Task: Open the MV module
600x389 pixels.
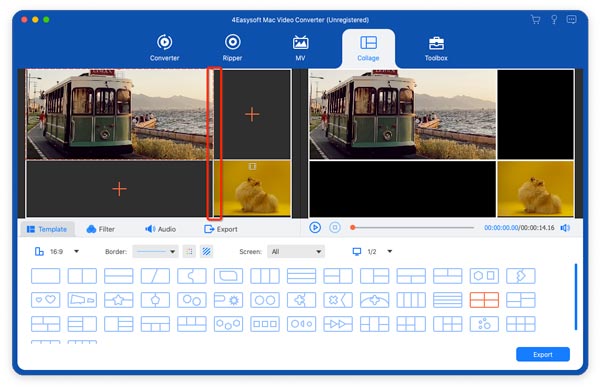Action: [300, 48]
